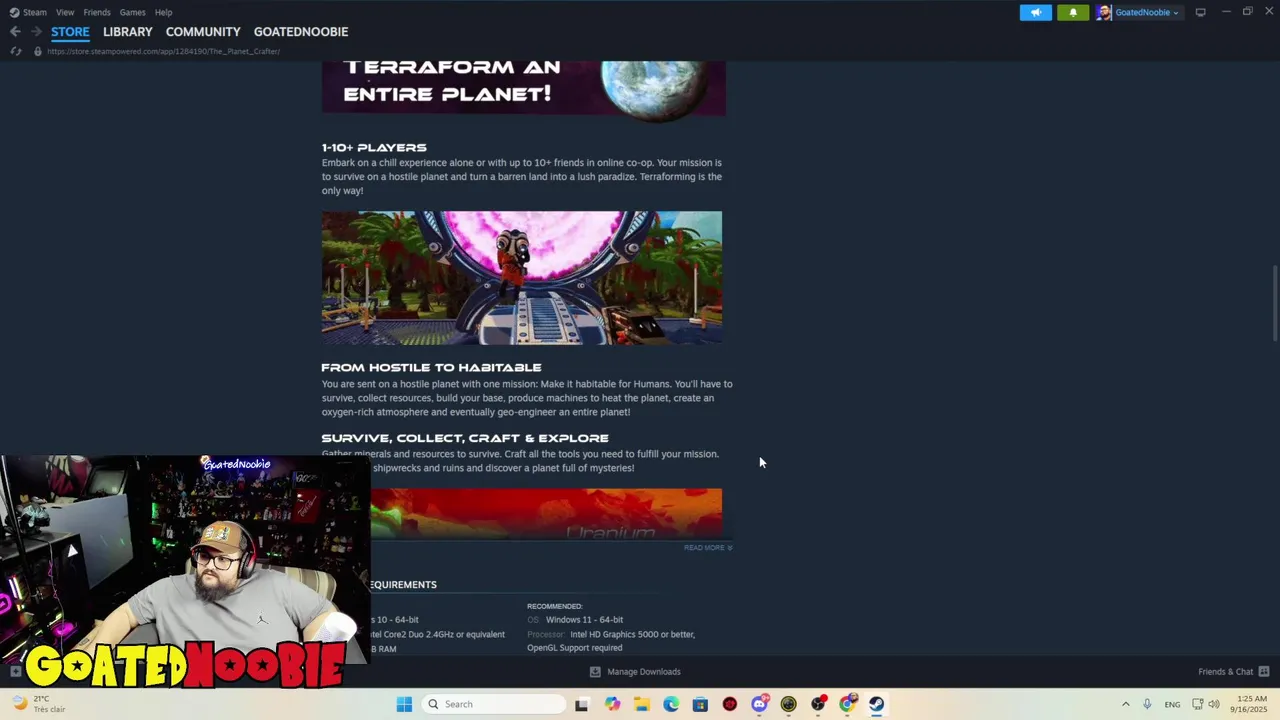Switch to the STORE tab
This screenshot has width=1280, height=720.
(70, 32)
